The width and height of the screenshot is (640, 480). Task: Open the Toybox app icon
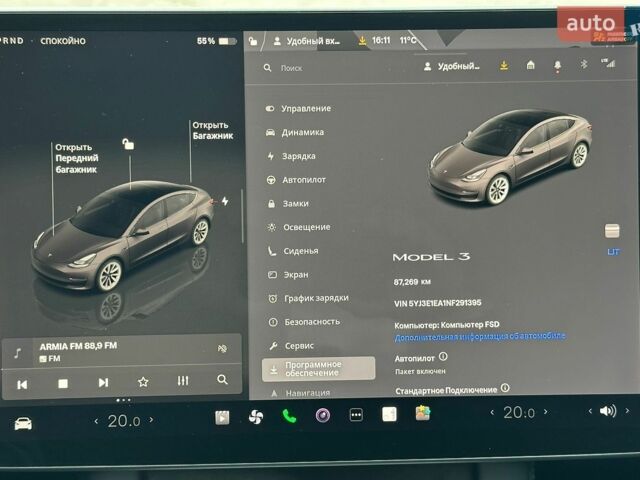point(423,413)
